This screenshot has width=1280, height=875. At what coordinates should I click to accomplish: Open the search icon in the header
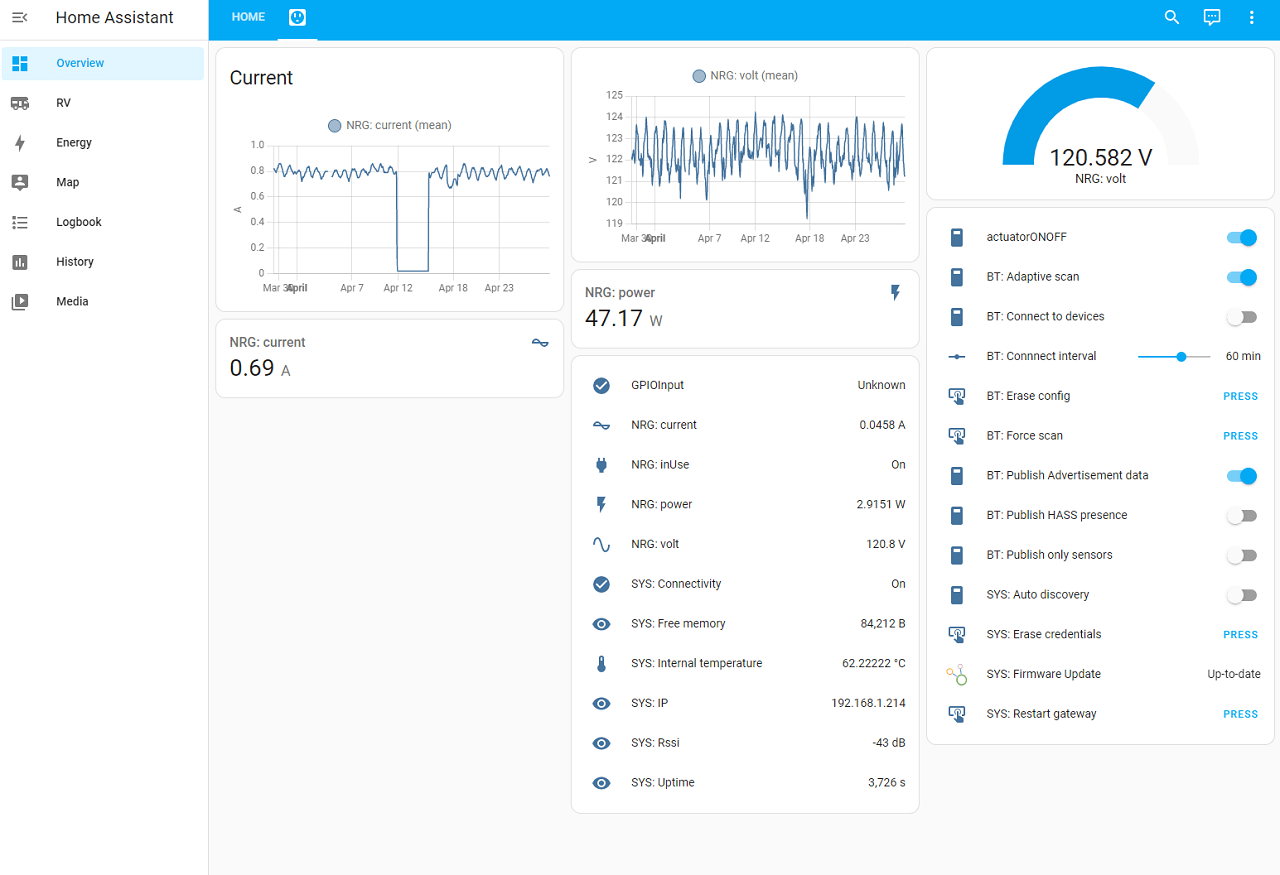pyautogui.click(x=1172, y=18)
